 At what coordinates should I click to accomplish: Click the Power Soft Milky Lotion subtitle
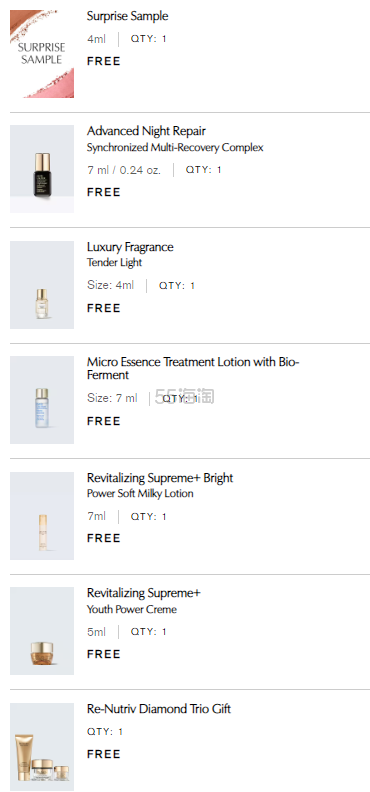[x=140, y=493]
